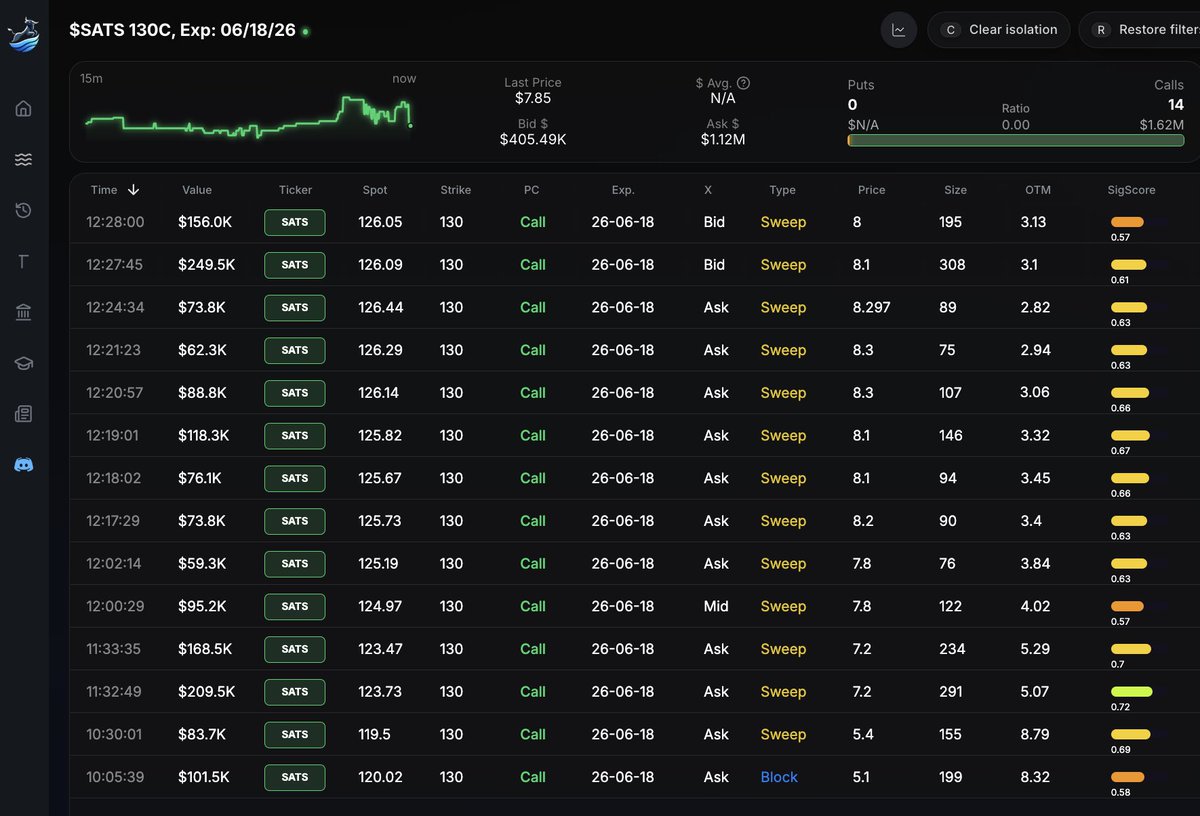Sort by Value column header
1200x816 pixels.
[197, 190]
